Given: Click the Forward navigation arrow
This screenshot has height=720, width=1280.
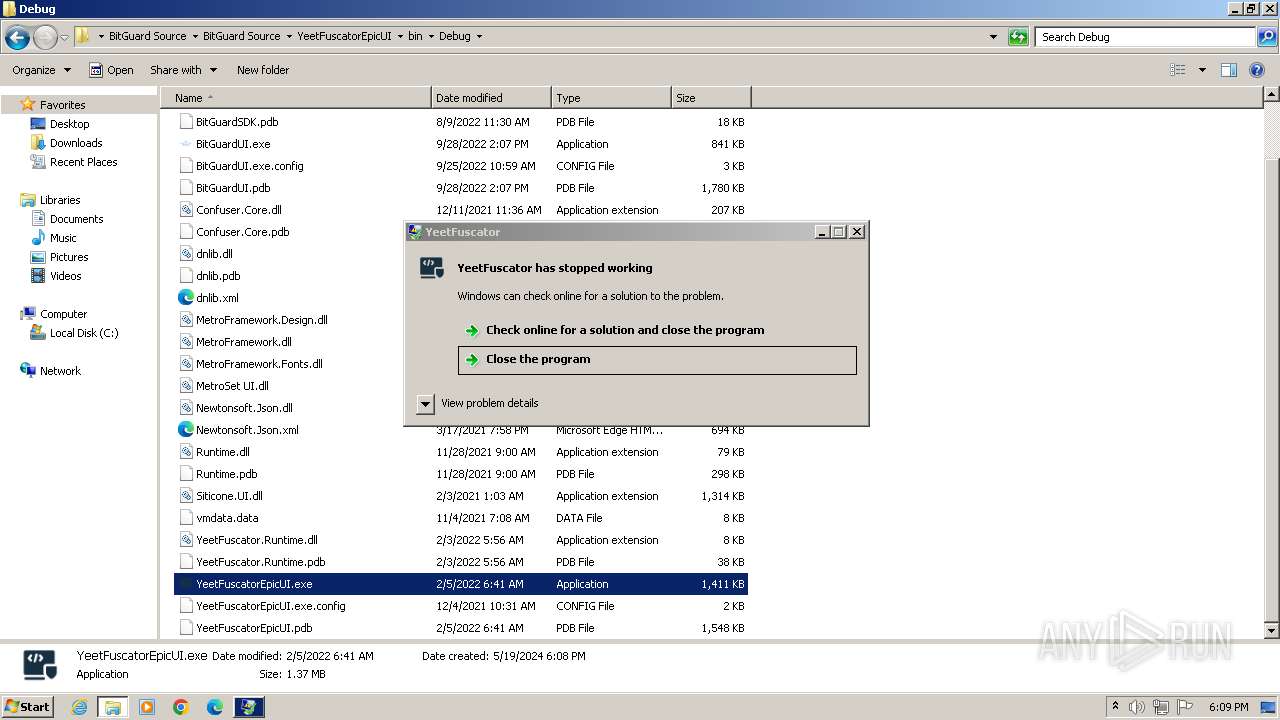Looking at the screenshot, I should click(45, 38).
